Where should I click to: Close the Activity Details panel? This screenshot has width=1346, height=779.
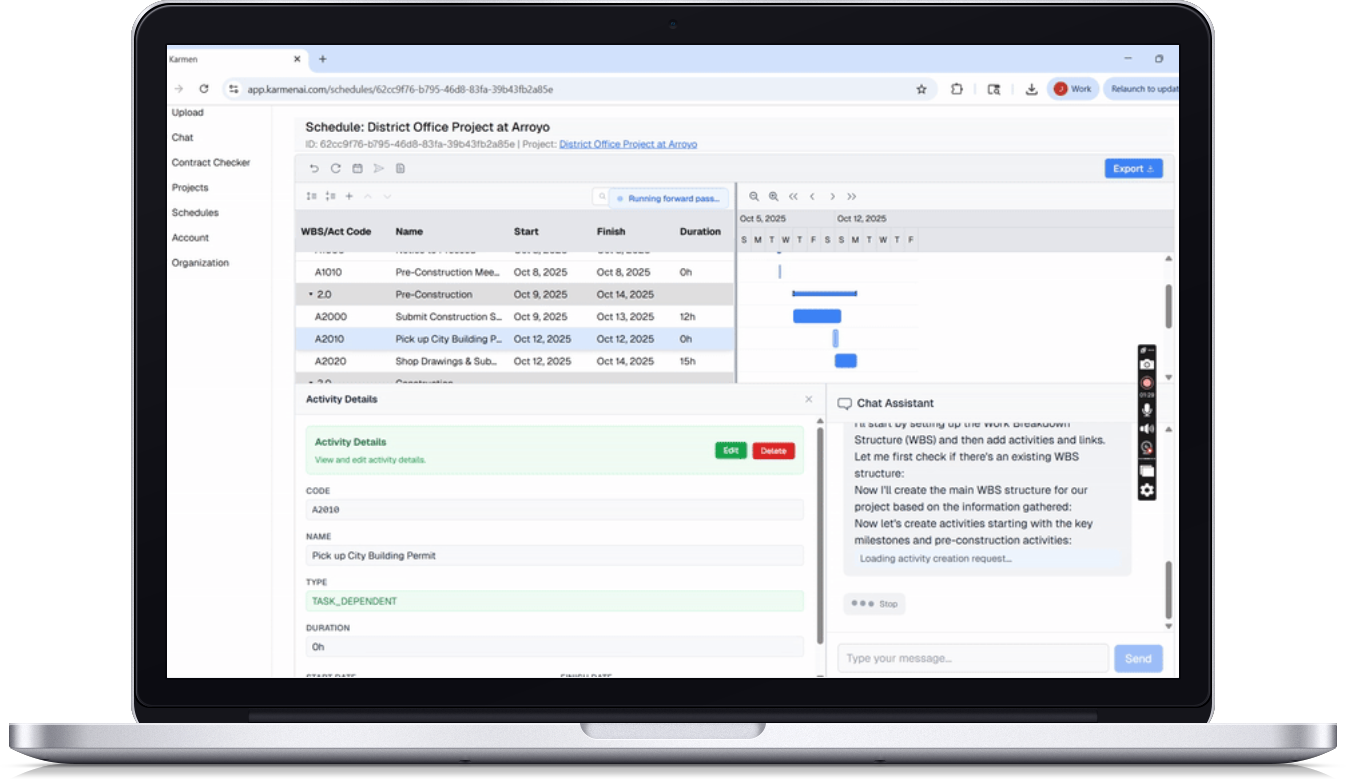click(x=809, y=399)
